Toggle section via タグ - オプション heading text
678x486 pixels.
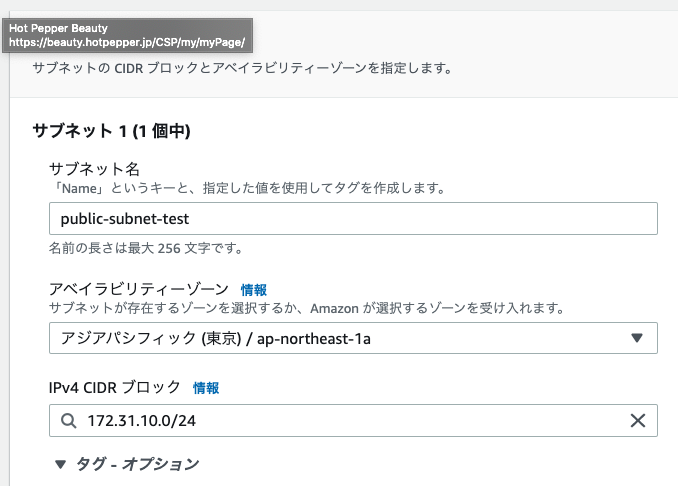tap(138, 464)
